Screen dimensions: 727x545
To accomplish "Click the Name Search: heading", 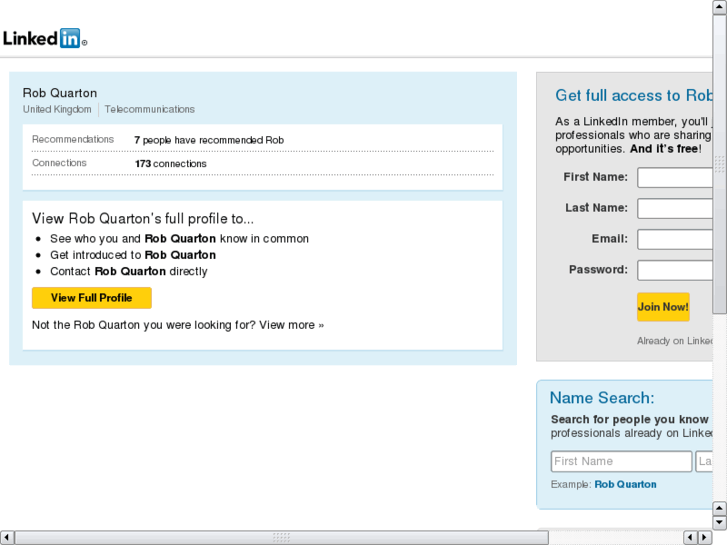I will click(602, 398).
